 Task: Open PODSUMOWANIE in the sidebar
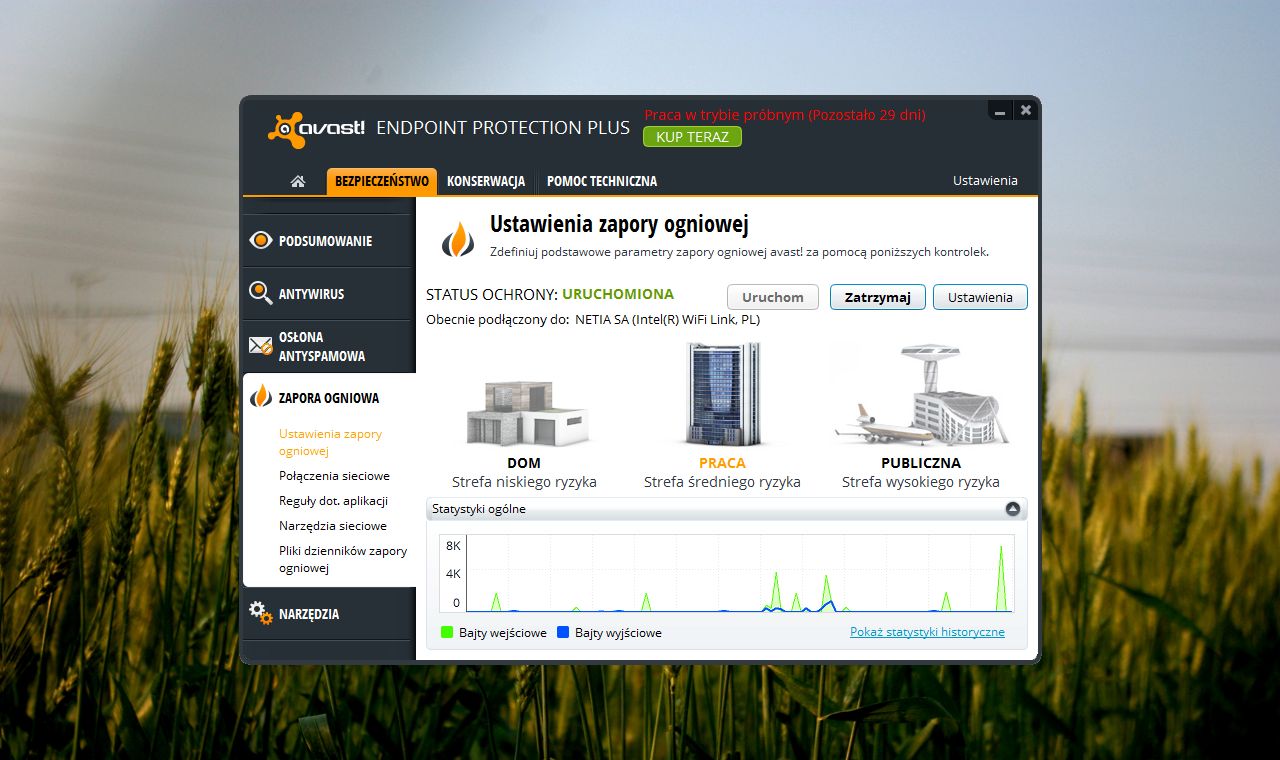(327, 241)
